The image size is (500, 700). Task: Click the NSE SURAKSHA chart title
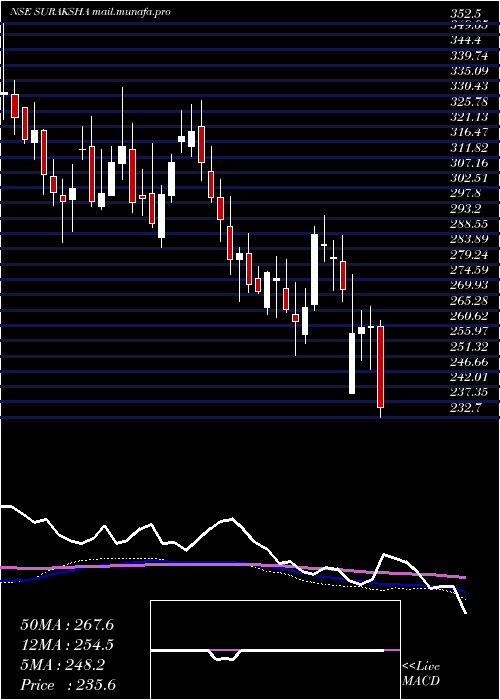point(90,12)
